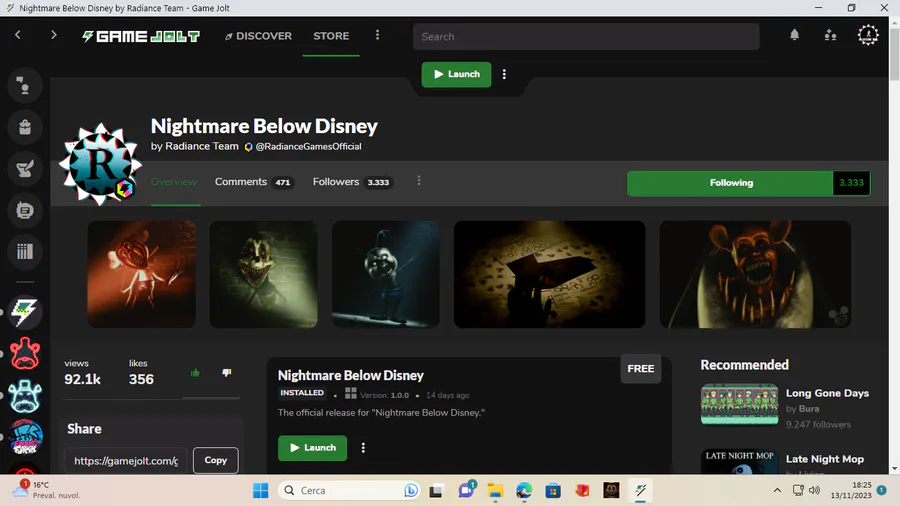900x506 pixels.
Task: Open the taskbar Cerca search box
Action: pyautogui.click(x=349, y=491)
